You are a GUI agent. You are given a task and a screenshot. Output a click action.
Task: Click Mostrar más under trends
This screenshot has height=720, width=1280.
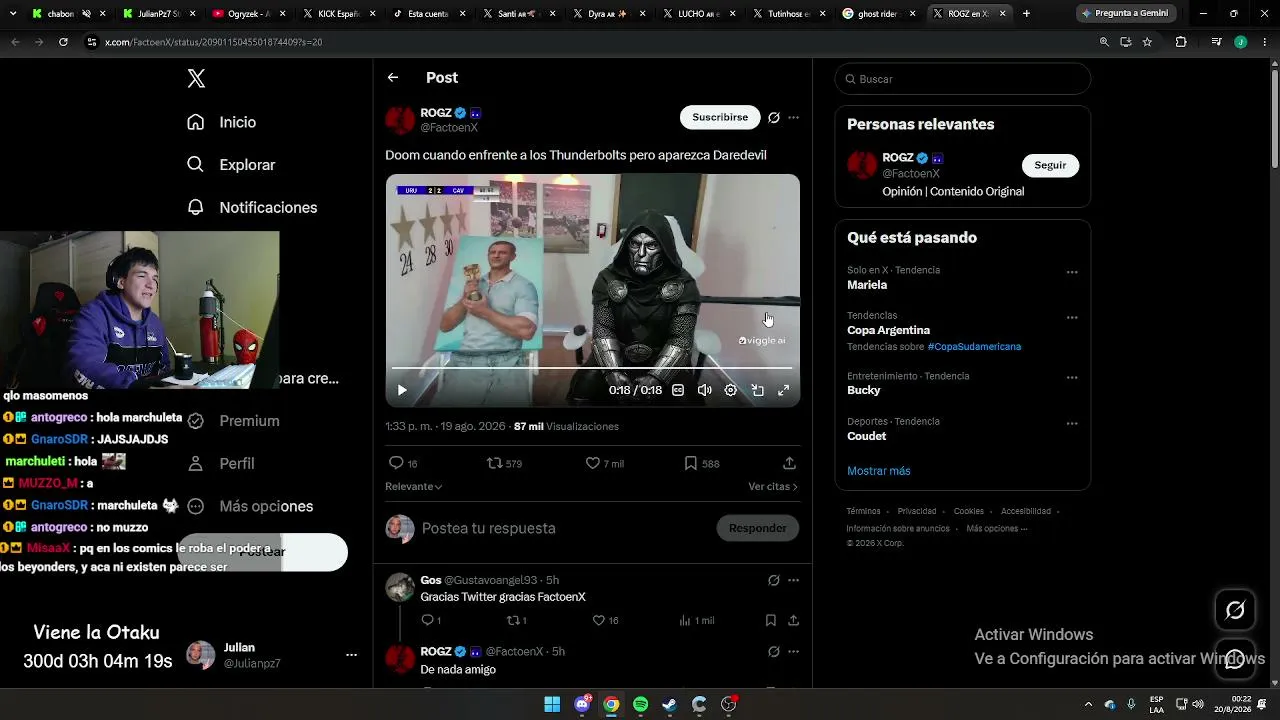tap(879, 471)
